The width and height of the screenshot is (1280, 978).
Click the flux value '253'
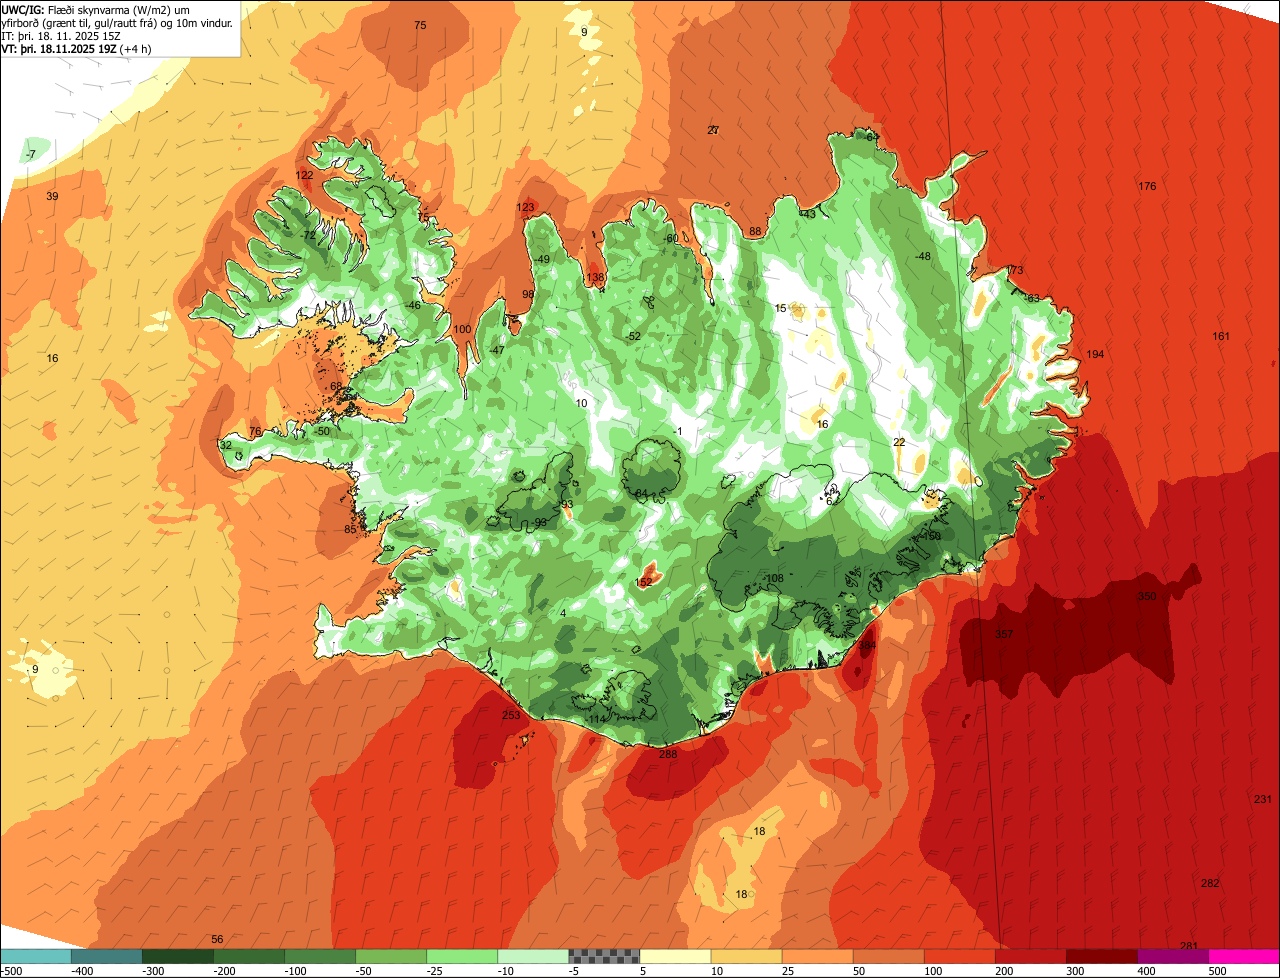pos(511,715)
